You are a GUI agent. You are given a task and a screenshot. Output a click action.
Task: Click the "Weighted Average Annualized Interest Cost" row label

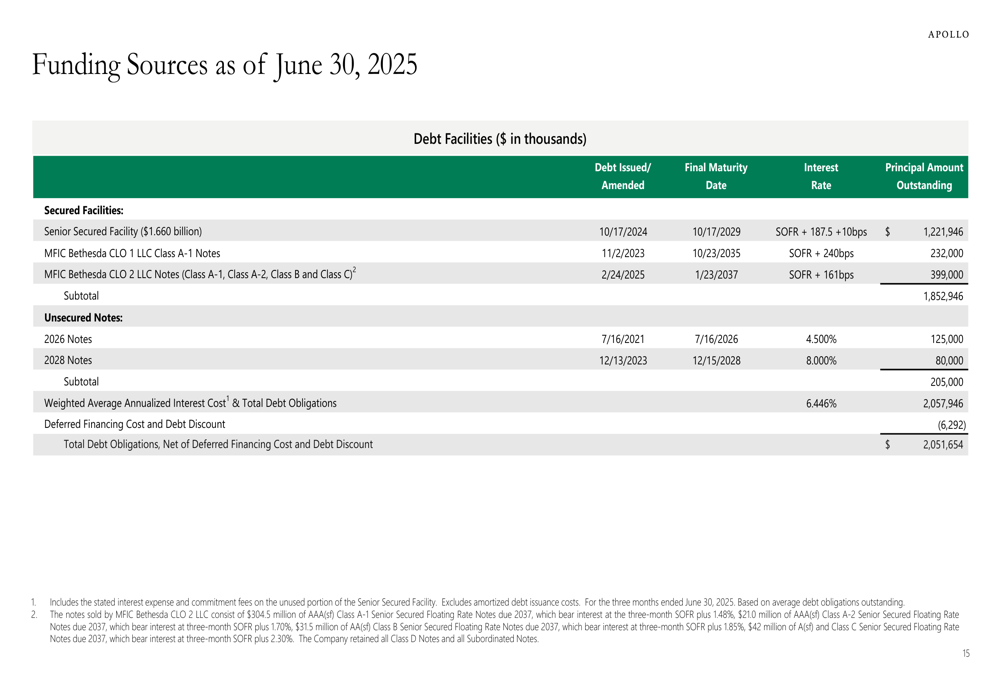click(x=190, y=402)
